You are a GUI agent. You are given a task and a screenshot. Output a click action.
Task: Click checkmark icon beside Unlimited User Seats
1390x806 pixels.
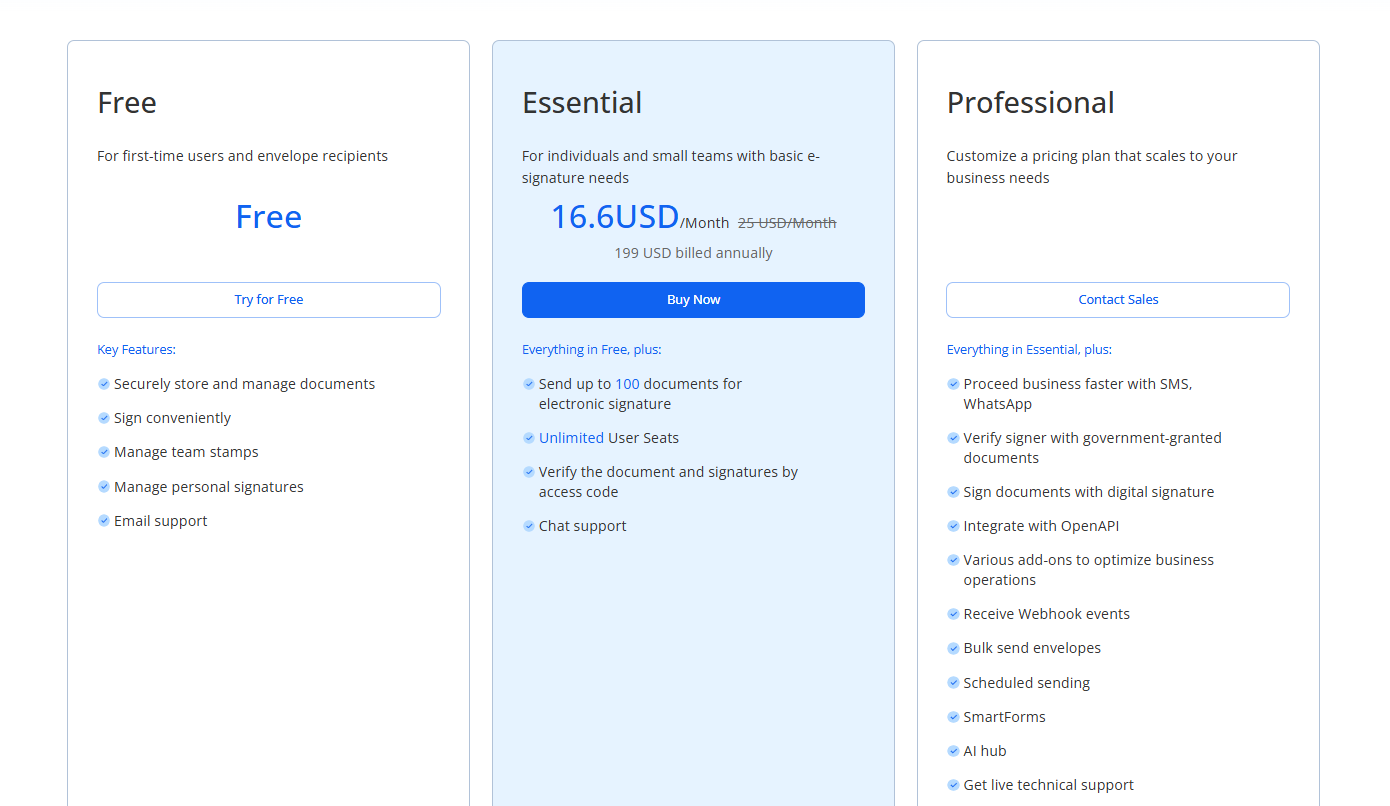click(x=529, y=438)
